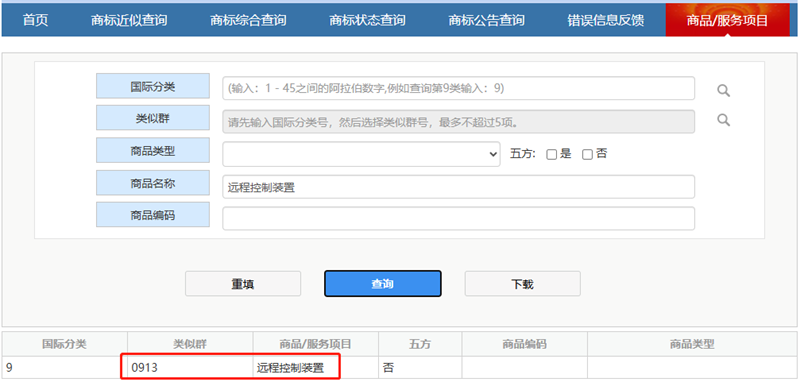The image size is (800, 386).
Task: Check the 五方 是 checkbox
Action: click(551, 155)
